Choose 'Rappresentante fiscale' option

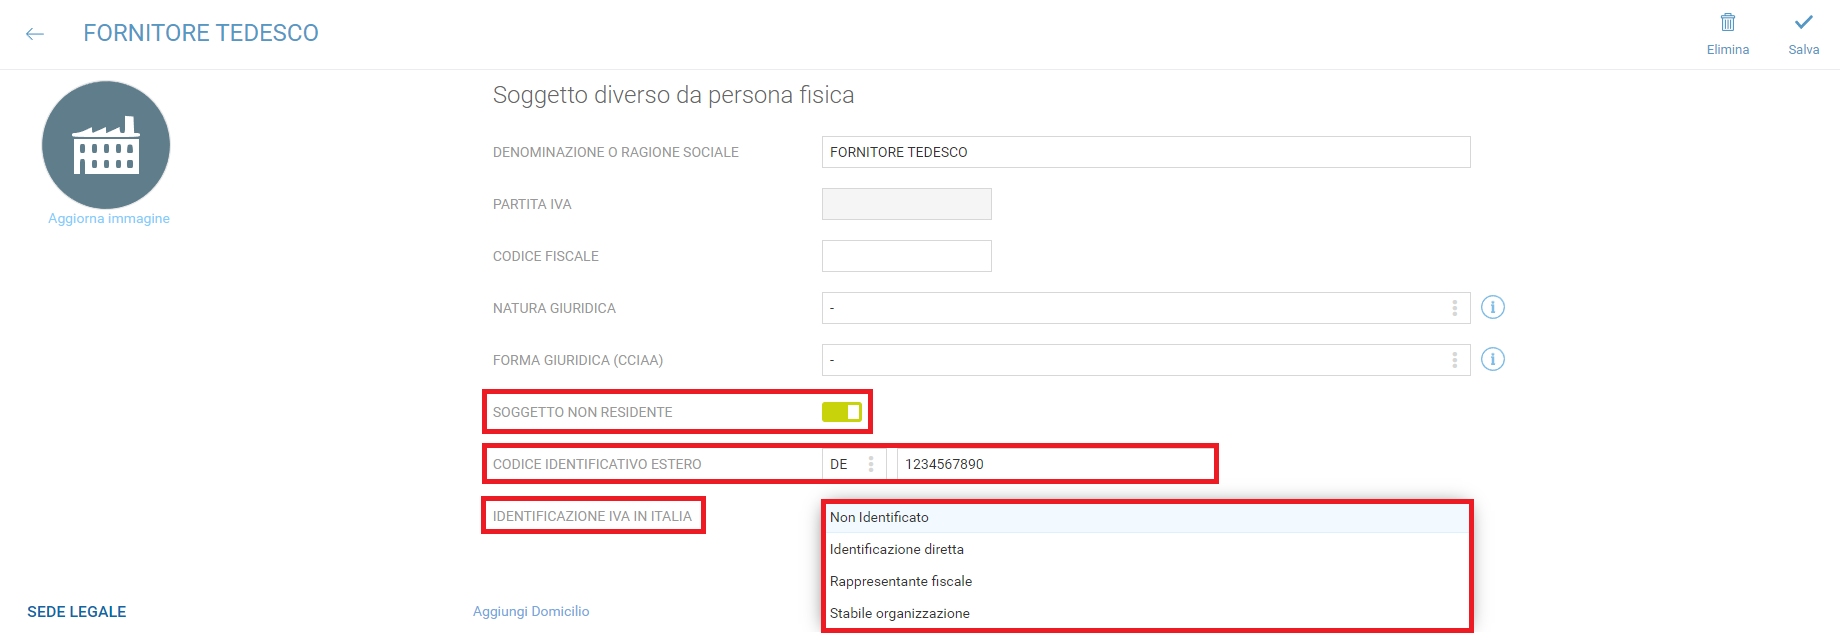coord(1146,581)
